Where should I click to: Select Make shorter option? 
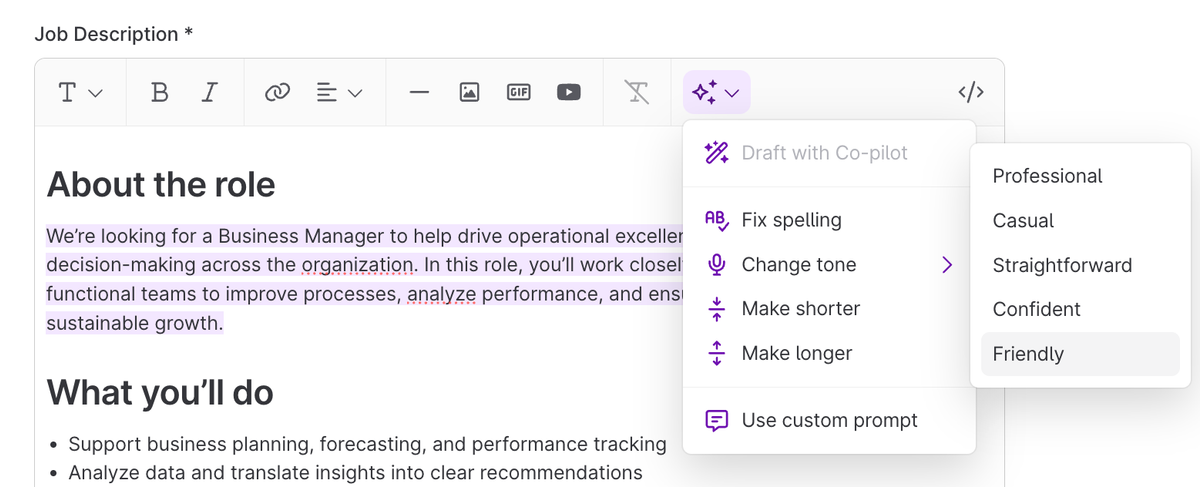tap(800, 309)
